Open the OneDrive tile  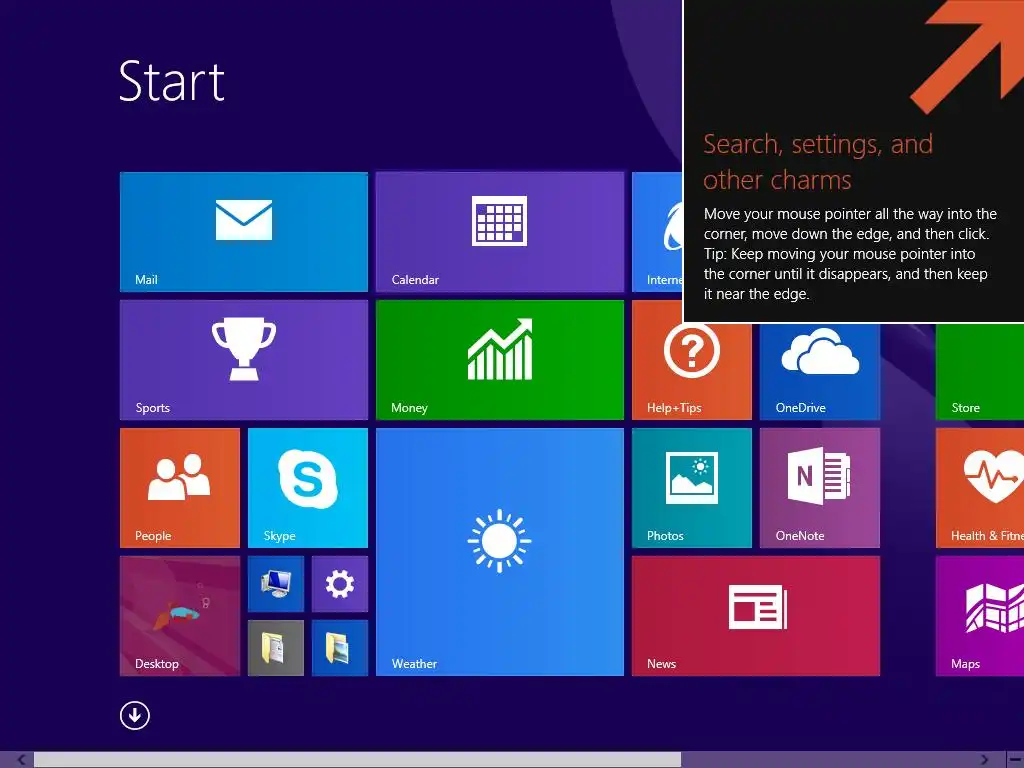click(x=820, y=371)
